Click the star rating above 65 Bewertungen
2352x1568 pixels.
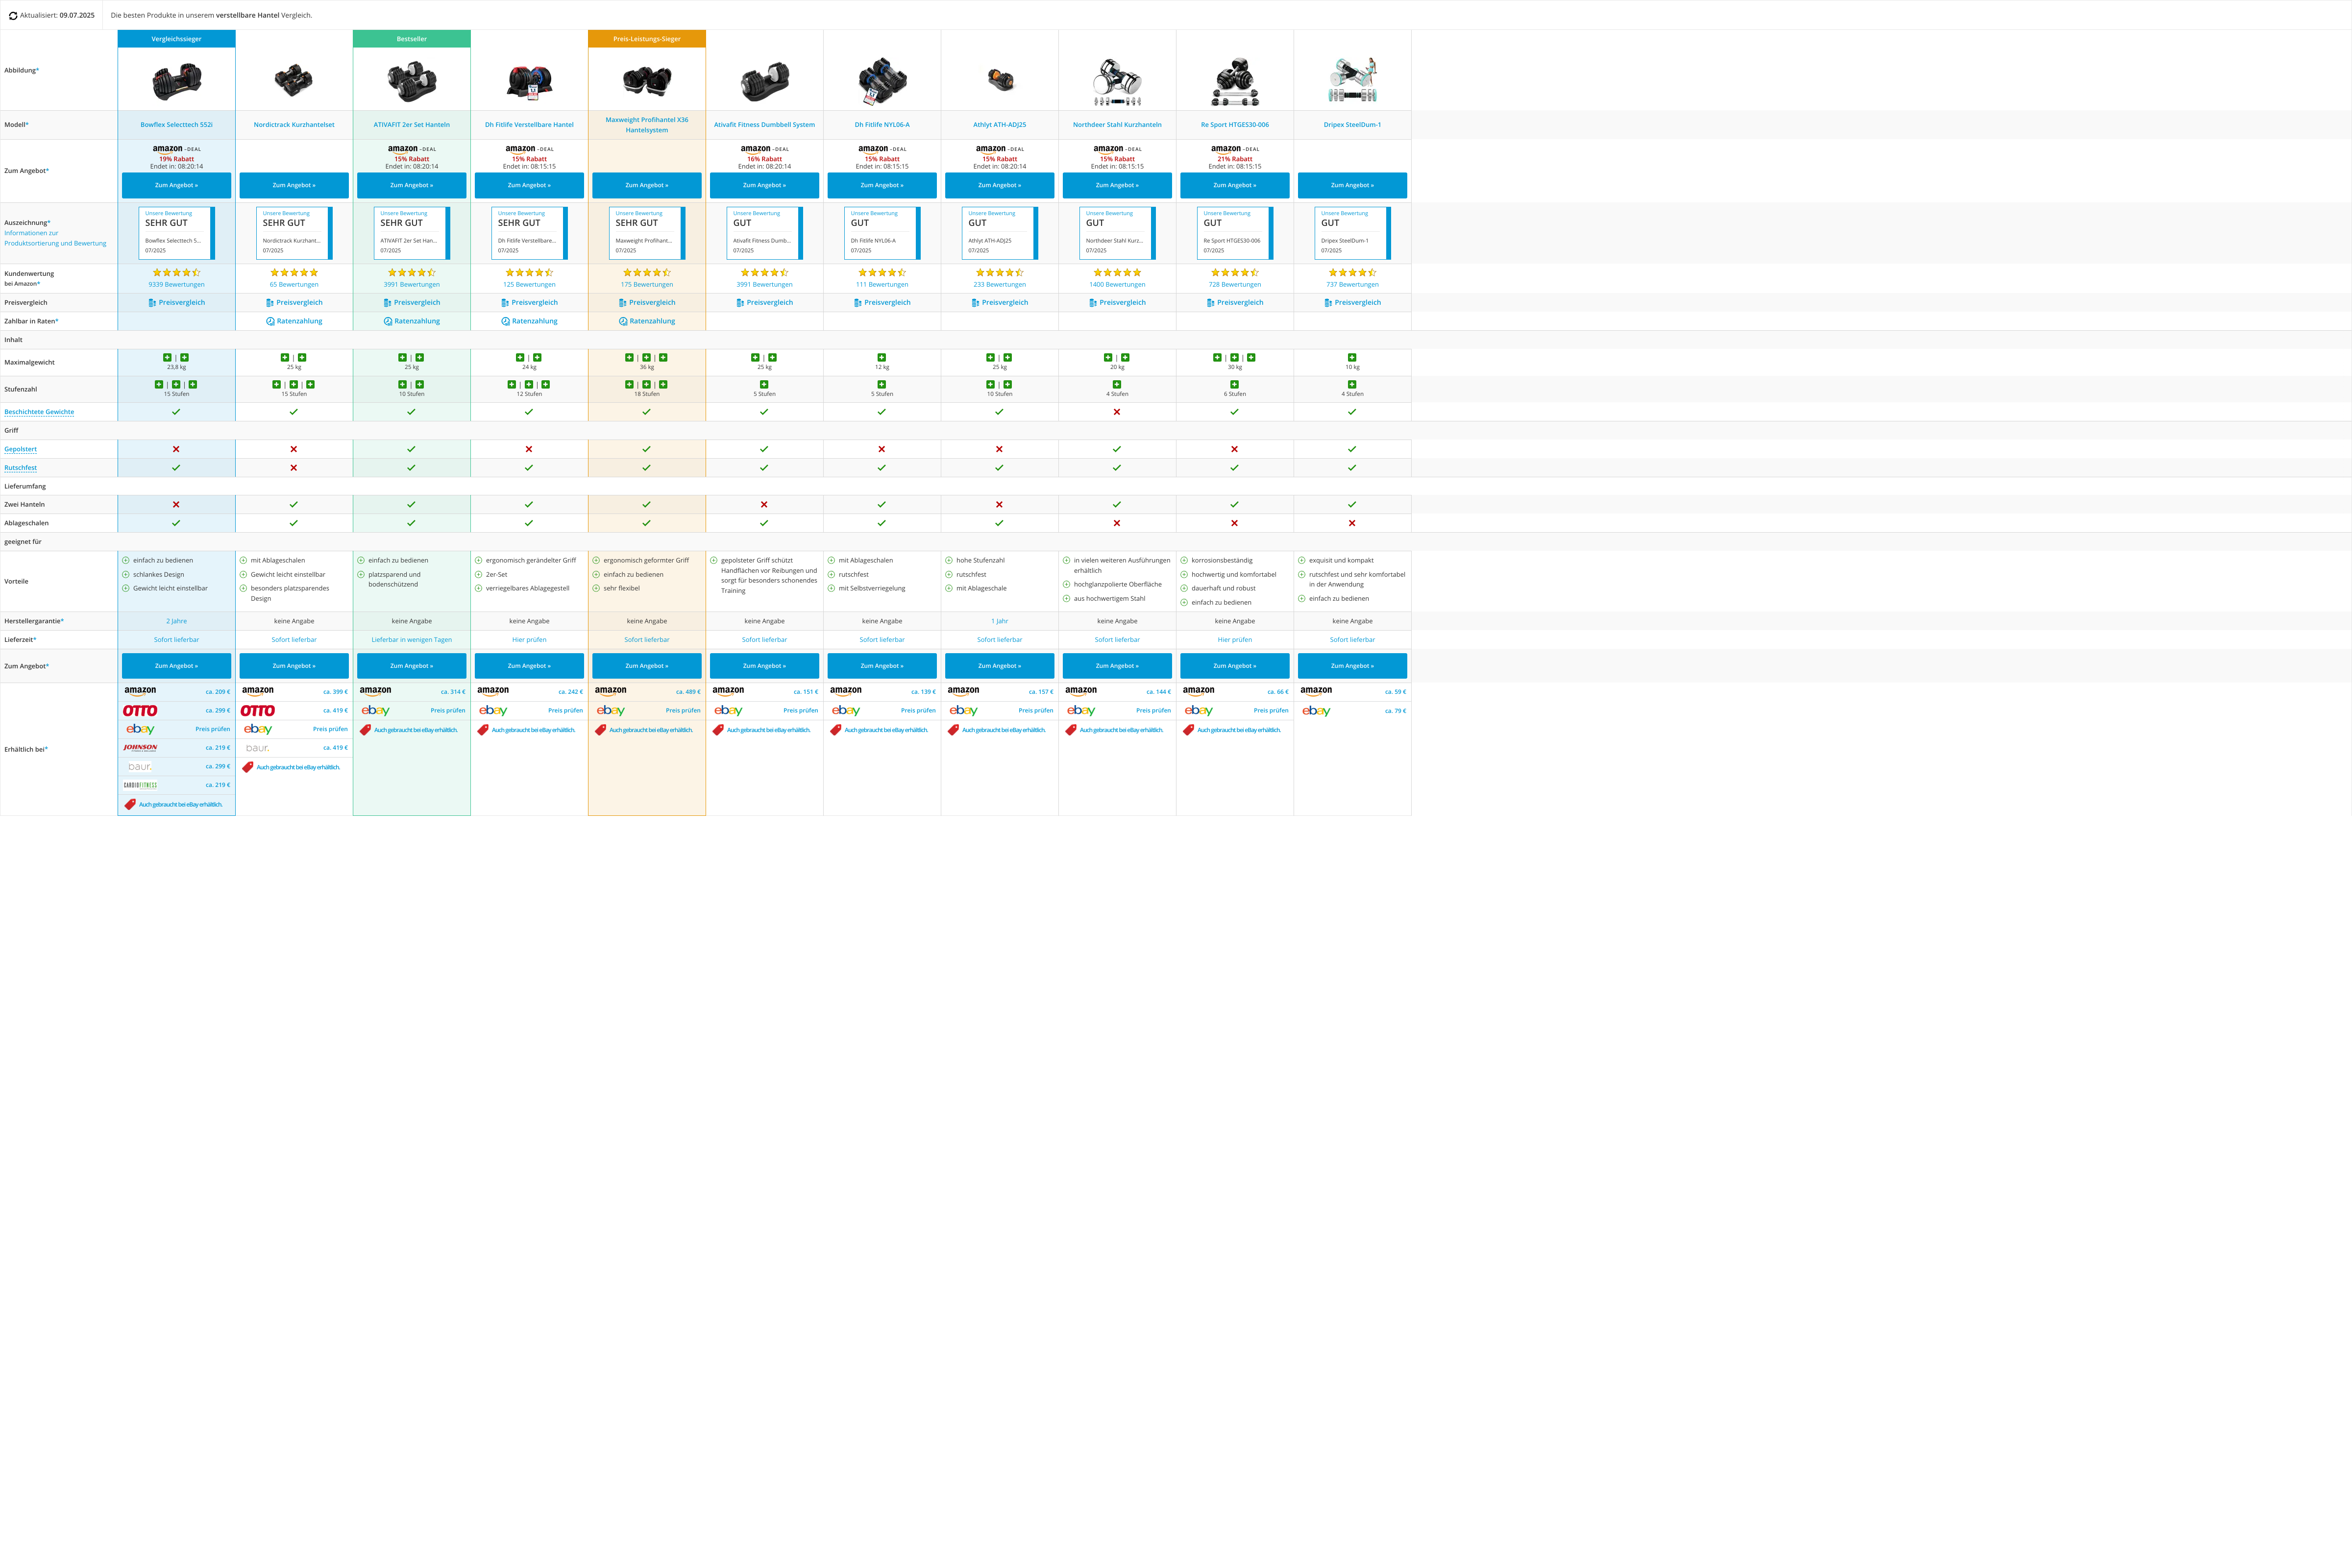pyautogui.click(x=294, y=272)
